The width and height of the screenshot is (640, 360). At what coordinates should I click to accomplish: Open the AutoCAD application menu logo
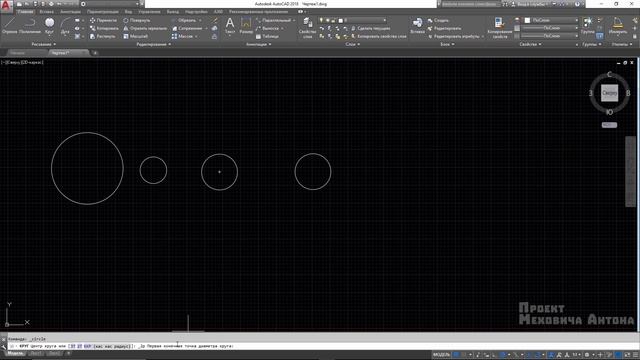tap(6, 7)
